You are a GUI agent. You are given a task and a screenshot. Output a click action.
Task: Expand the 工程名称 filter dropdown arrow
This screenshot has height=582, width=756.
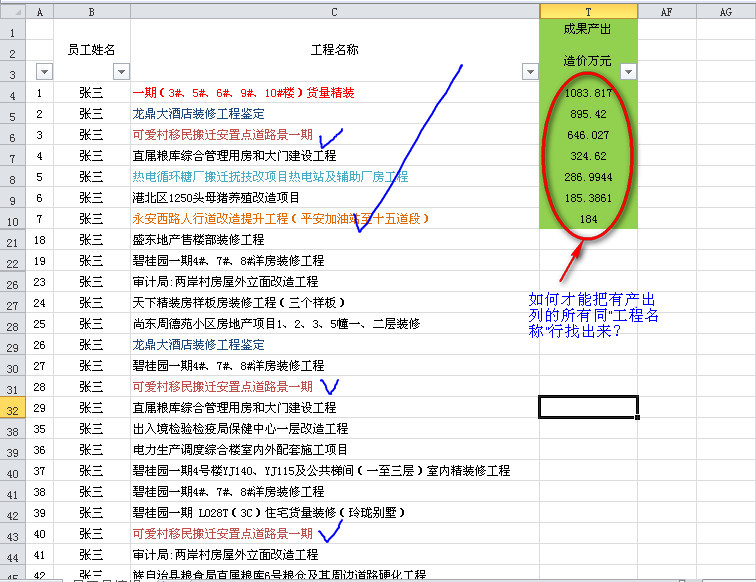point(530,72)
